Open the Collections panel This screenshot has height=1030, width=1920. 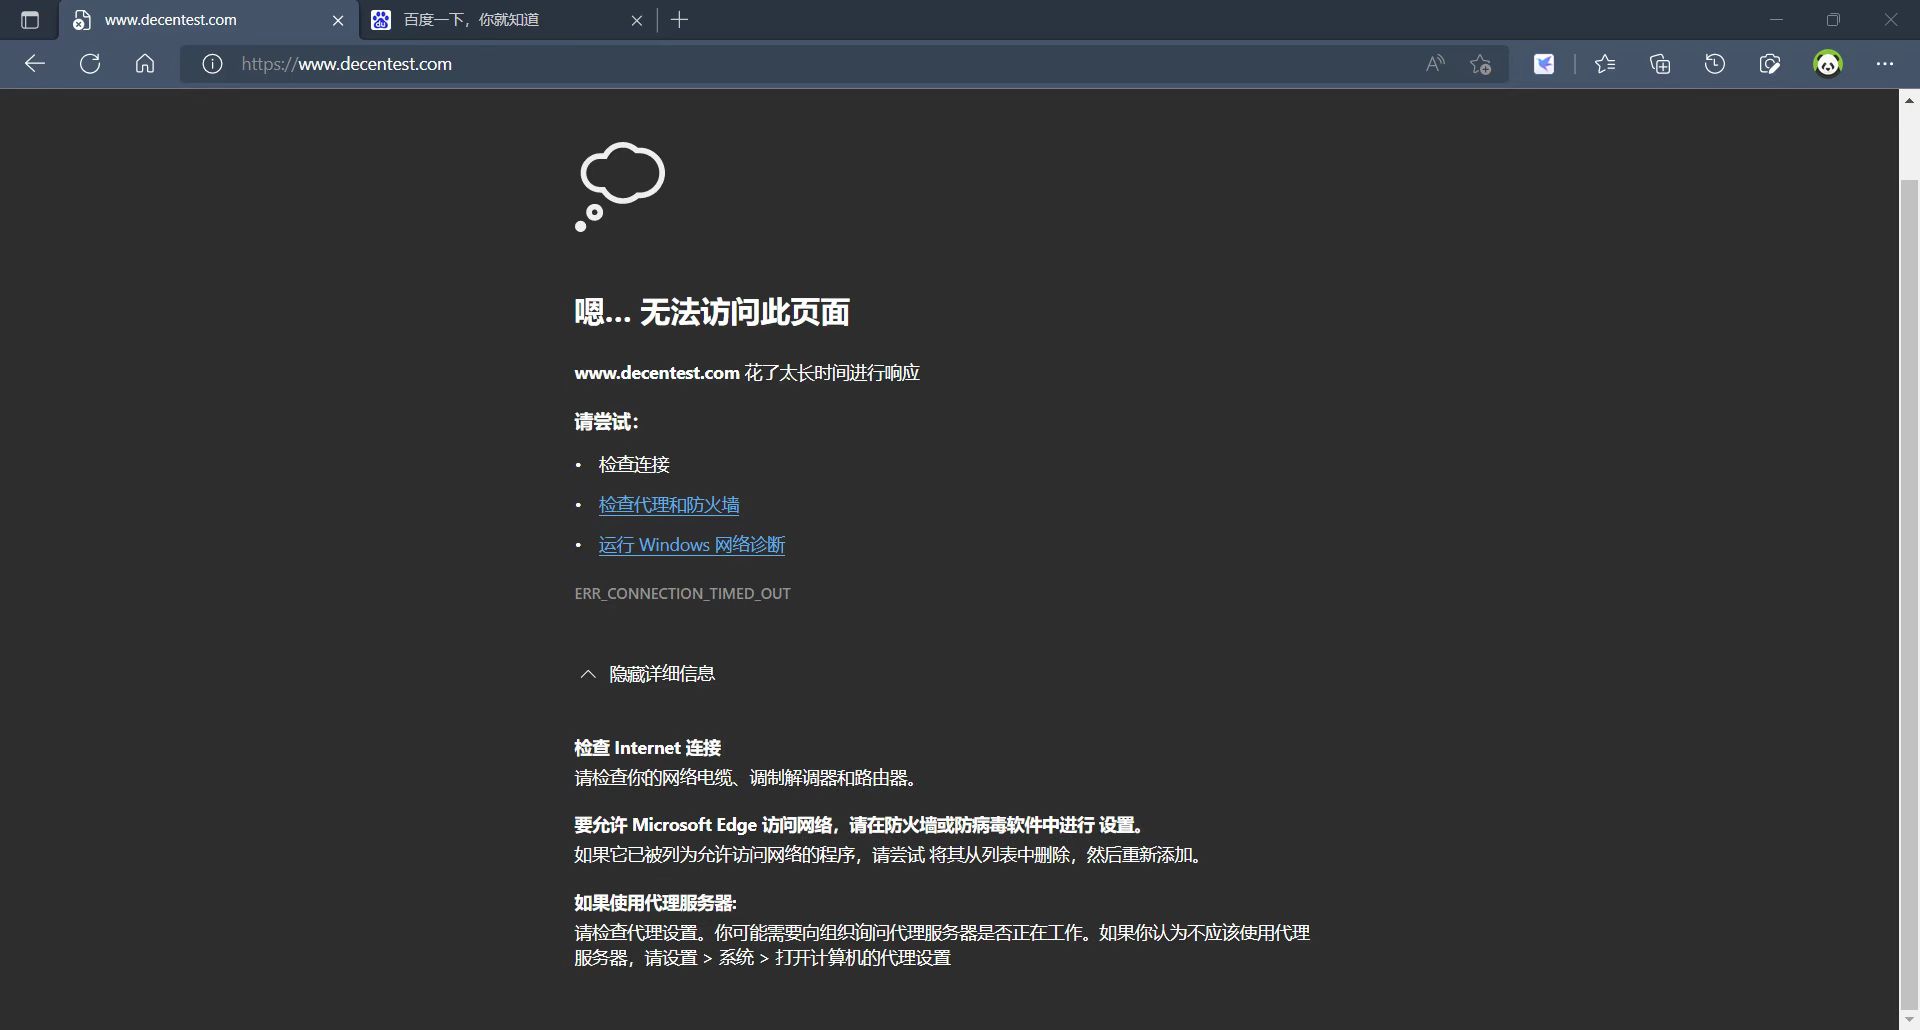[x=1659, y=63]
